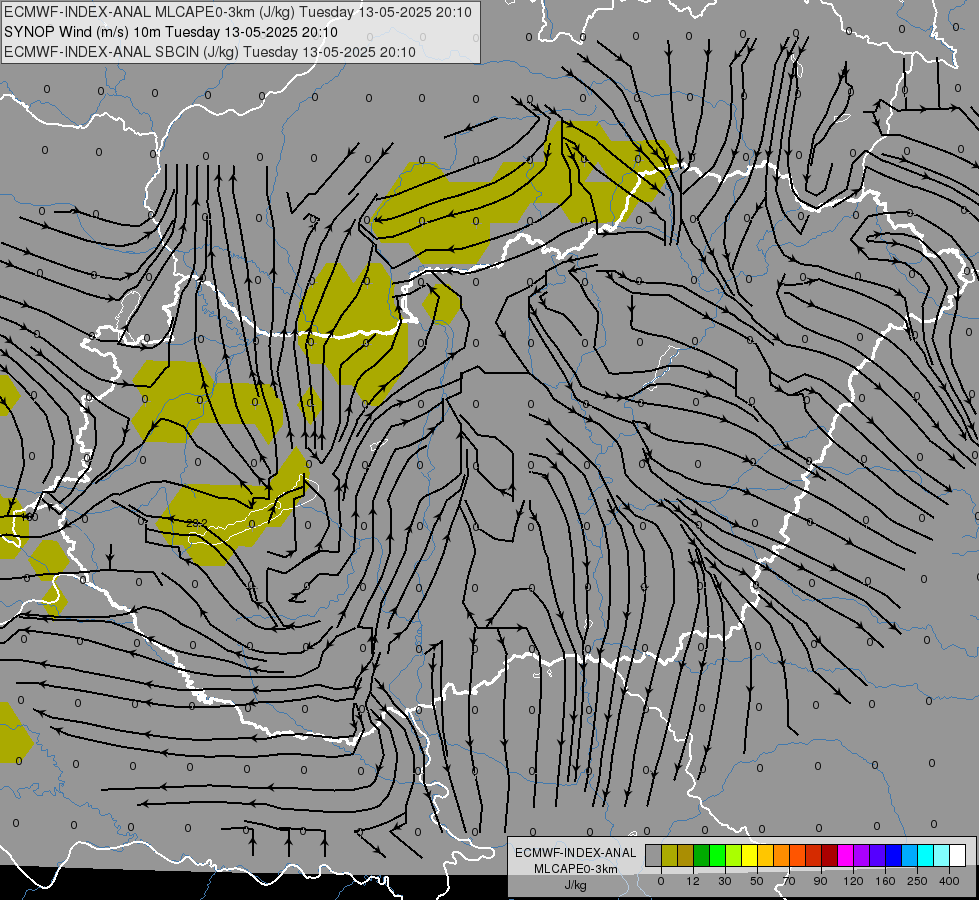Viewport: 979px width, 900px height.
Task: Select the dark green legend swatch
Action: [702, 855]
